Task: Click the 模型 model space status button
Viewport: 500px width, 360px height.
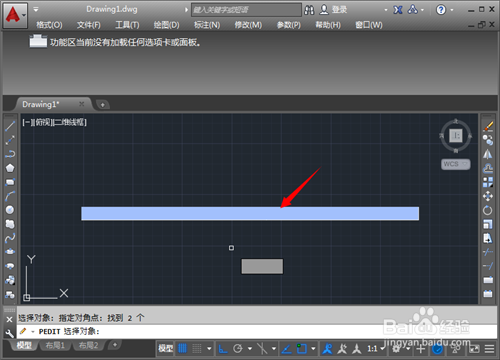Action: (166, 349)
